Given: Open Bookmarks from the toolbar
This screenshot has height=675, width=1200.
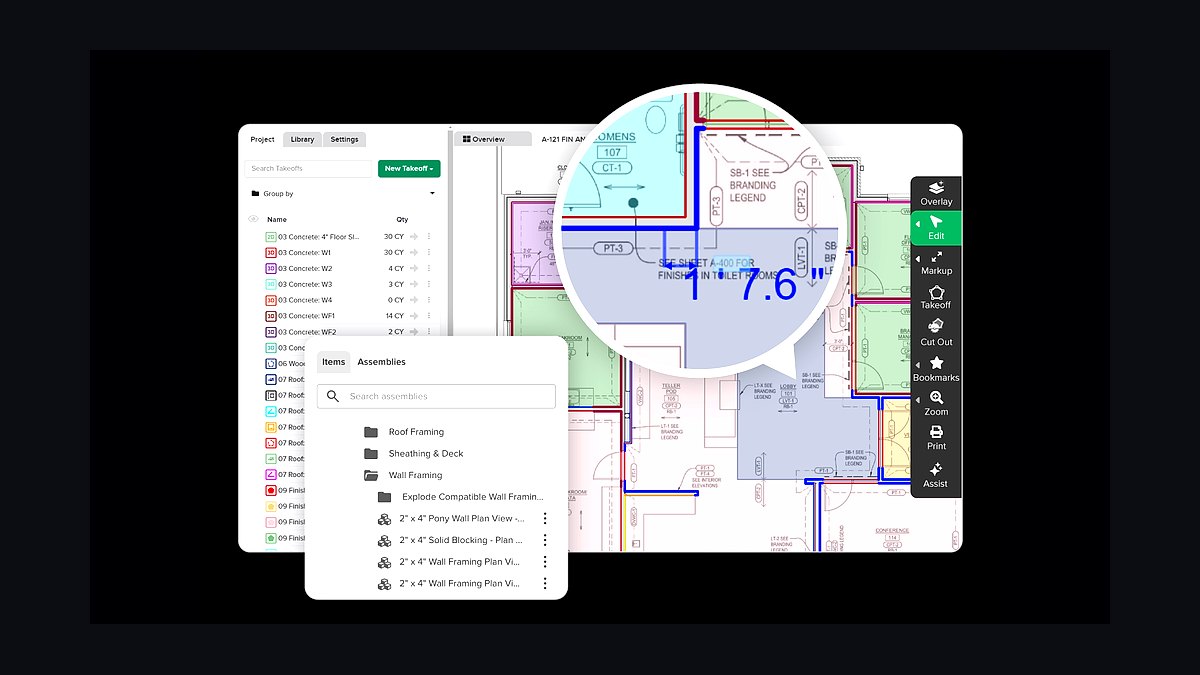Looking at the screenshot, I should 936,369.
